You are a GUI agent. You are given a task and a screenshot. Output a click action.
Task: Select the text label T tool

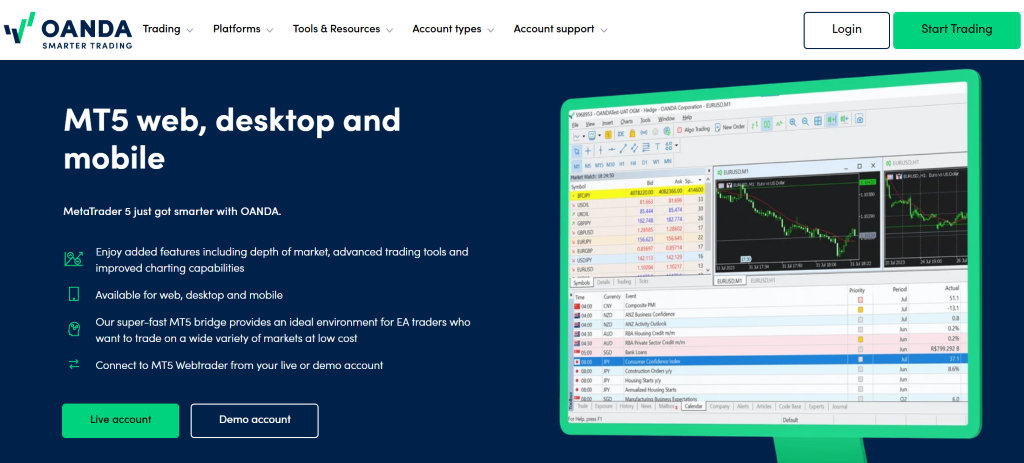click(x=658, y=146)
